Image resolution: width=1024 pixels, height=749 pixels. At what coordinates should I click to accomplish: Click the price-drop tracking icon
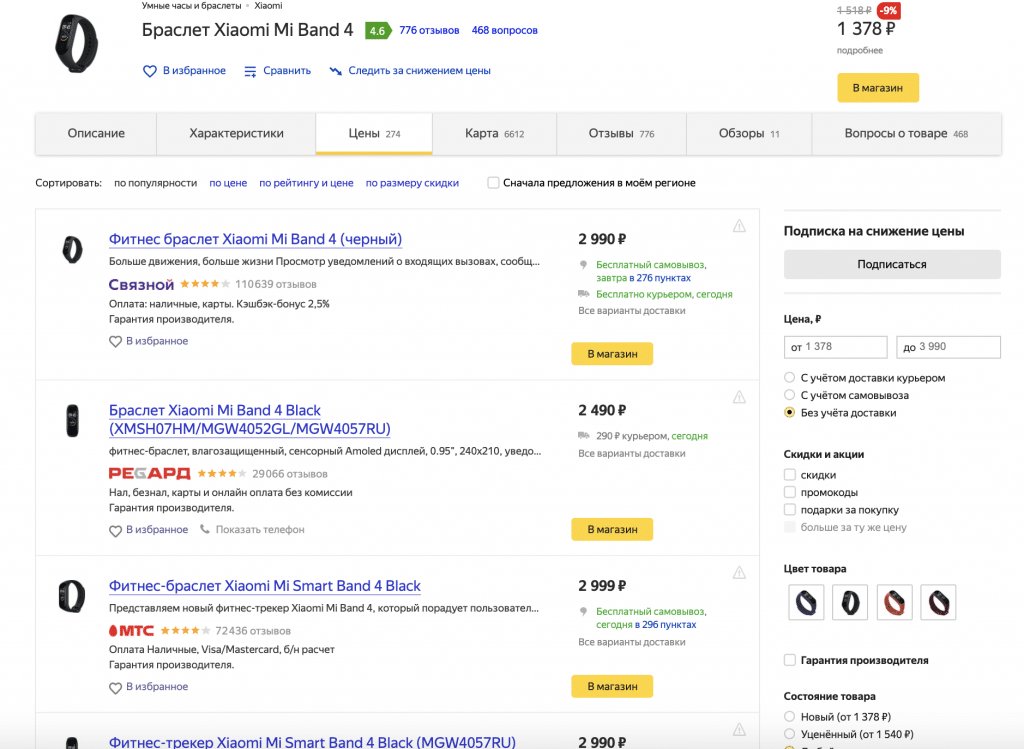(336, 71)
